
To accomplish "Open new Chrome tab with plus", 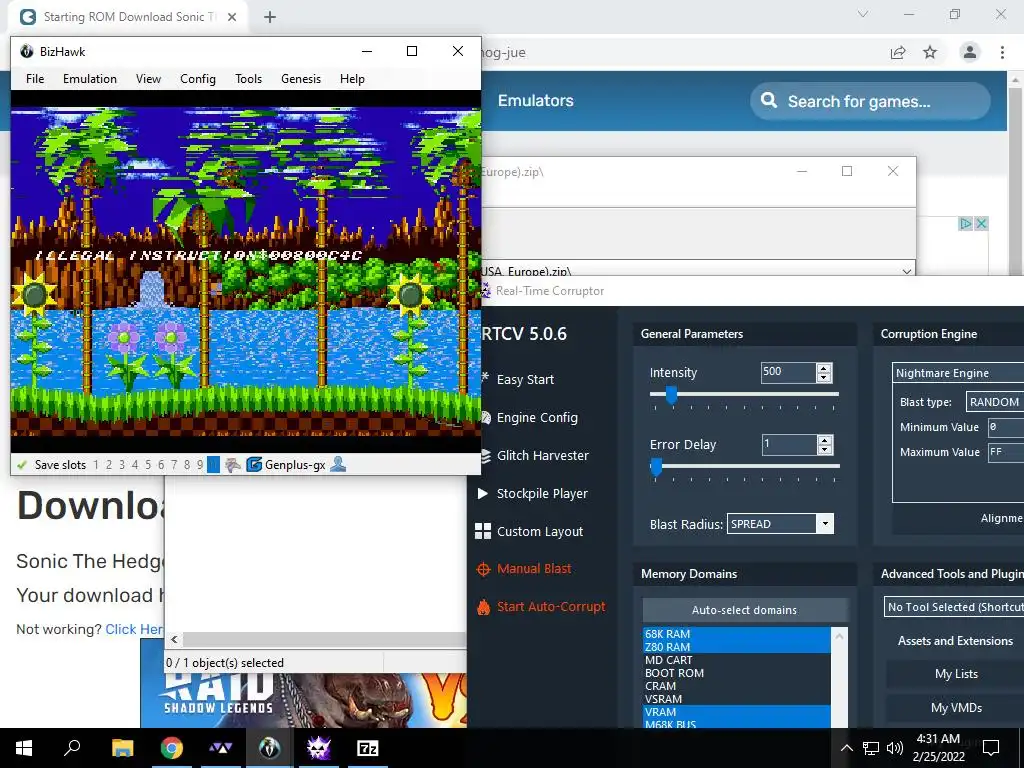I will (270, 17).
